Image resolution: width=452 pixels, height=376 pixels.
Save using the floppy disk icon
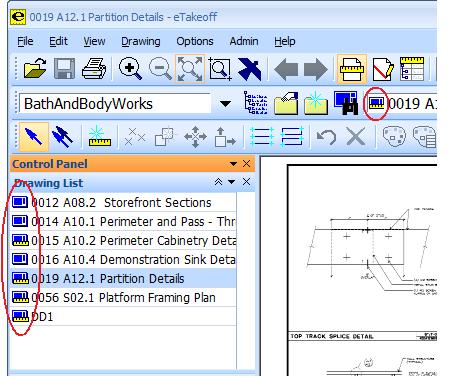[64, 69]
